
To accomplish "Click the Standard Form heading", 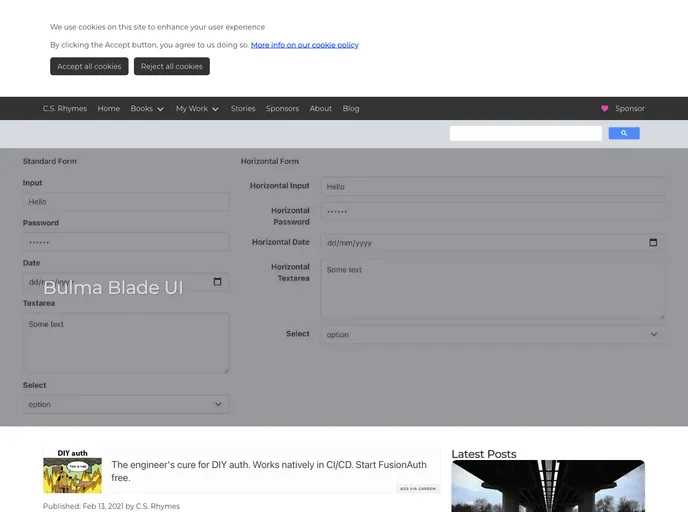I will (x=50, y=161).
